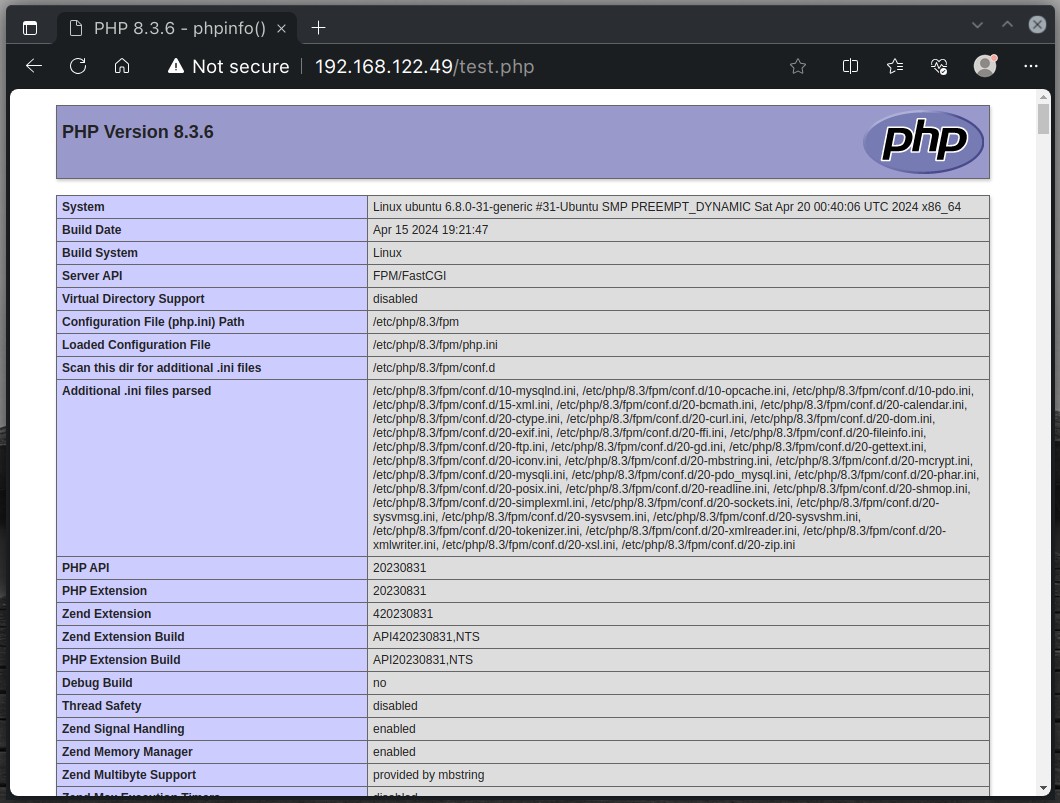Click the scrollbar up arrow
Viewport: 1060px width, 803px height.
click(x=1043, y=97)
